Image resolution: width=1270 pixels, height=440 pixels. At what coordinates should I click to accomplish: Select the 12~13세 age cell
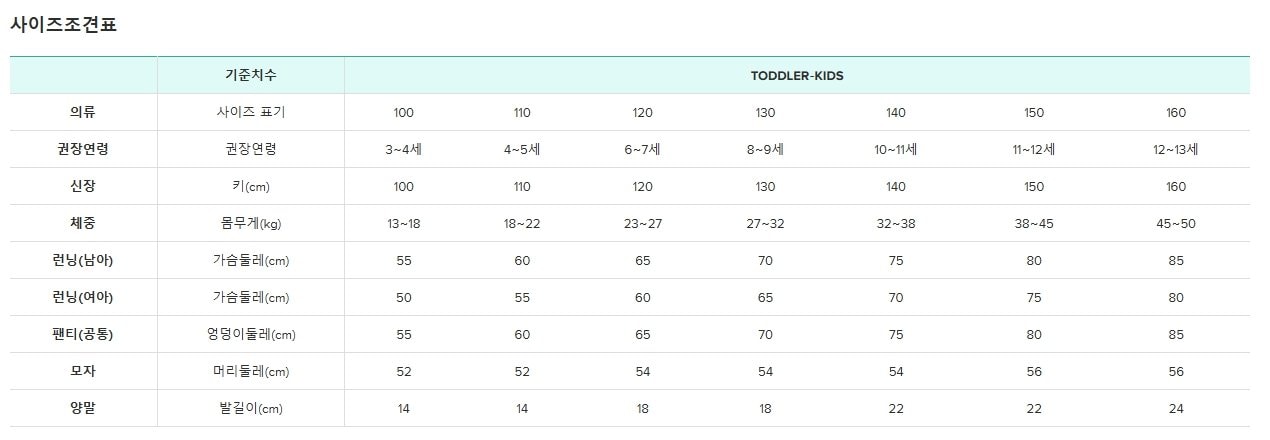point(1176,150)
